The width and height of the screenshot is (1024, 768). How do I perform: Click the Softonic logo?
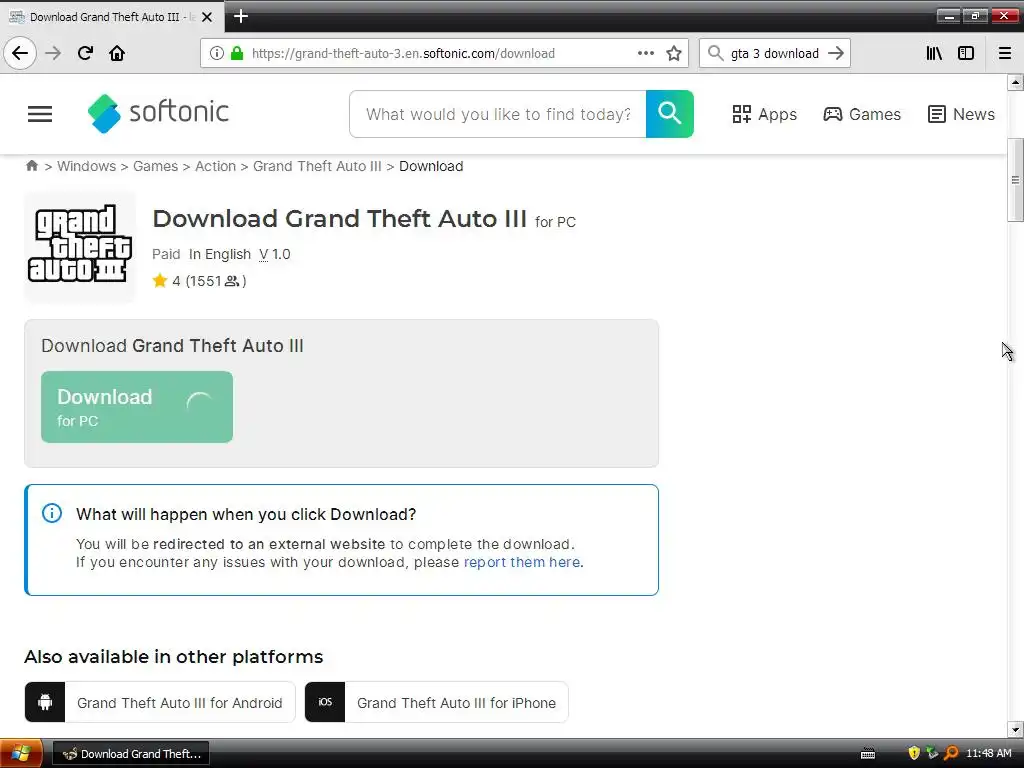[x=158, y=113]
